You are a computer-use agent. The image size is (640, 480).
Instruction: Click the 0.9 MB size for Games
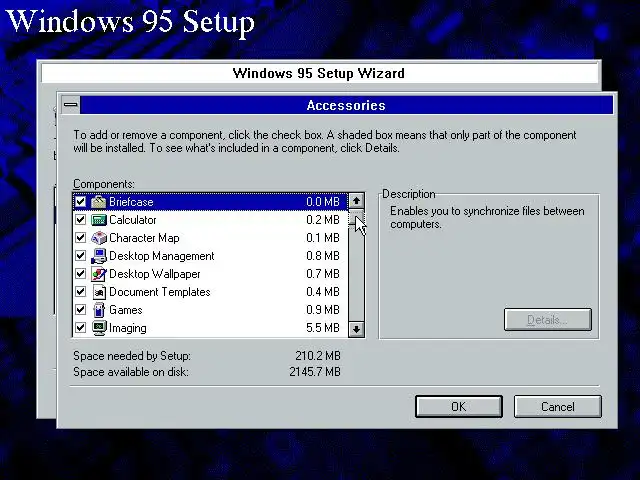pyautogui.click(x=323, y=310)
